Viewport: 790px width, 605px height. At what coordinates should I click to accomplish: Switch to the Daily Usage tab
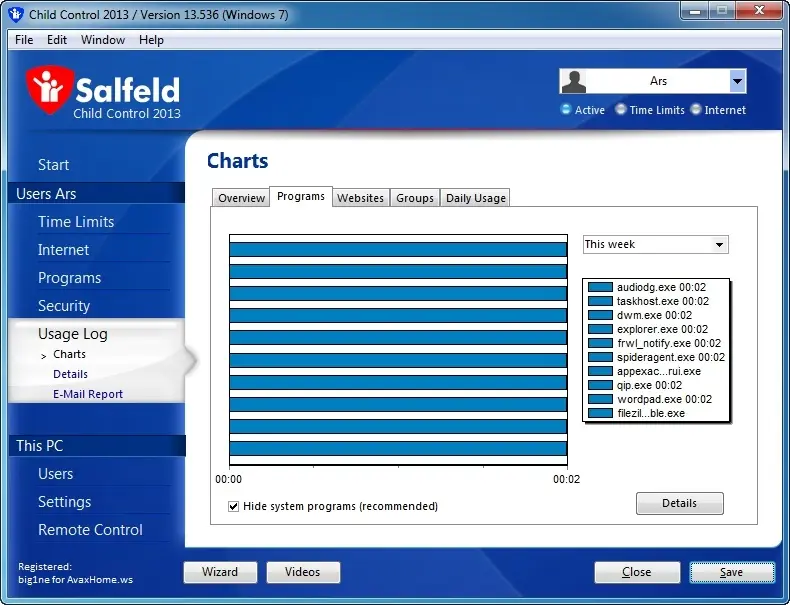point(476,198)
